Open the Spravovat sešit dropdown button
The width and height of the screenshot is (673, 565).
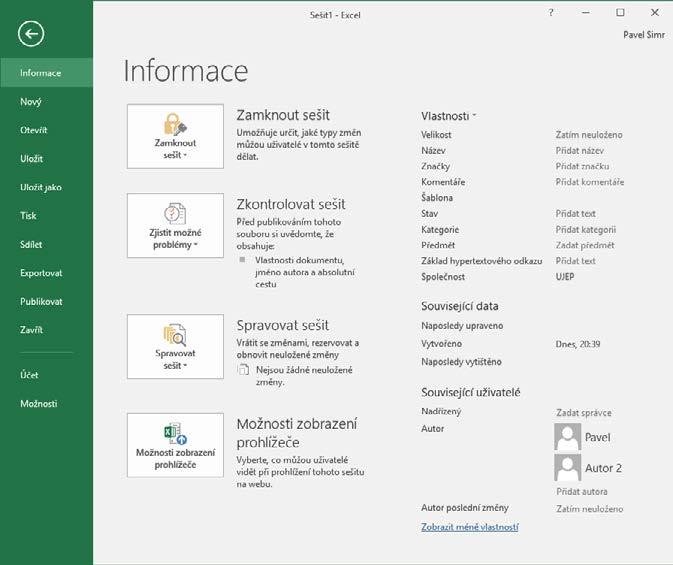coord(175,346)
